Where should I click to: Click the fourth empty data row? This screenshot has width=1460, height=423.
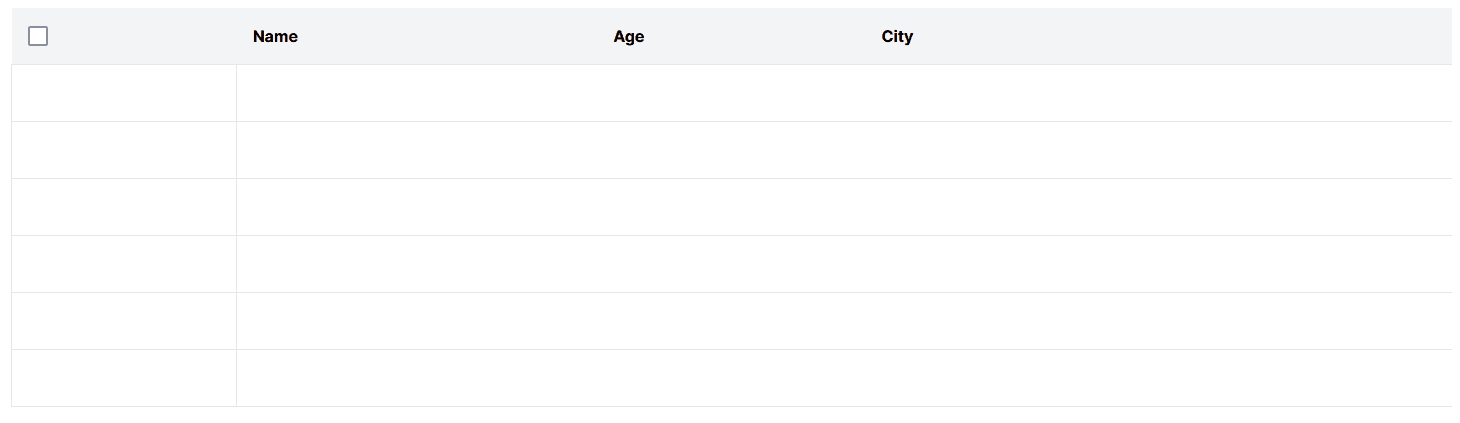(731, 264)
